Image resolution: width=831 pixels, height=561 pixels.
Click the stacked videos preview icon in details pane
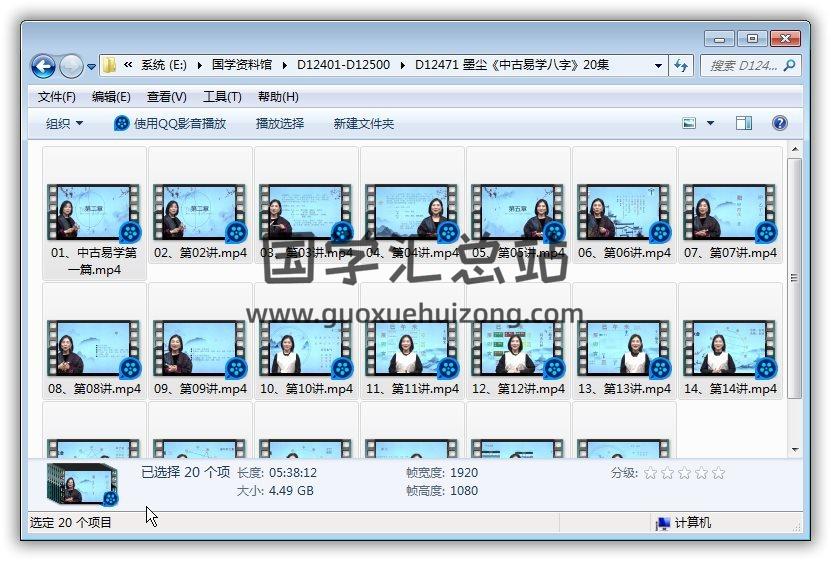point(82,484)
